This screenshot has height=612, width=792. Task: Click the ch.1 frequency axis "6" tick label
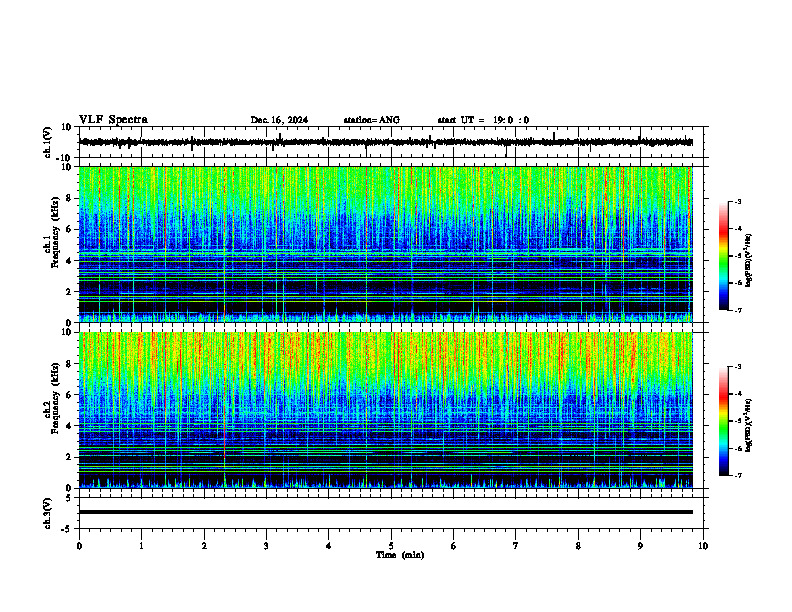pyautogui.click(x=70, y=229)
